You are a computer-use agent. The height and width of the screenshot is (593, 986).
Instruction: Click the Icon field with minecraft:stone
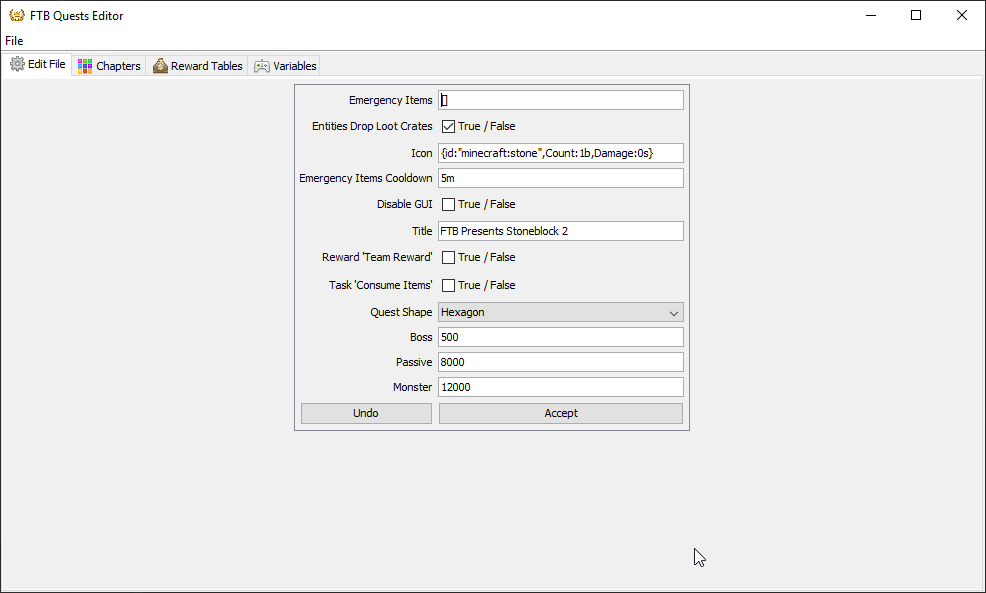[x=560, y=153]
